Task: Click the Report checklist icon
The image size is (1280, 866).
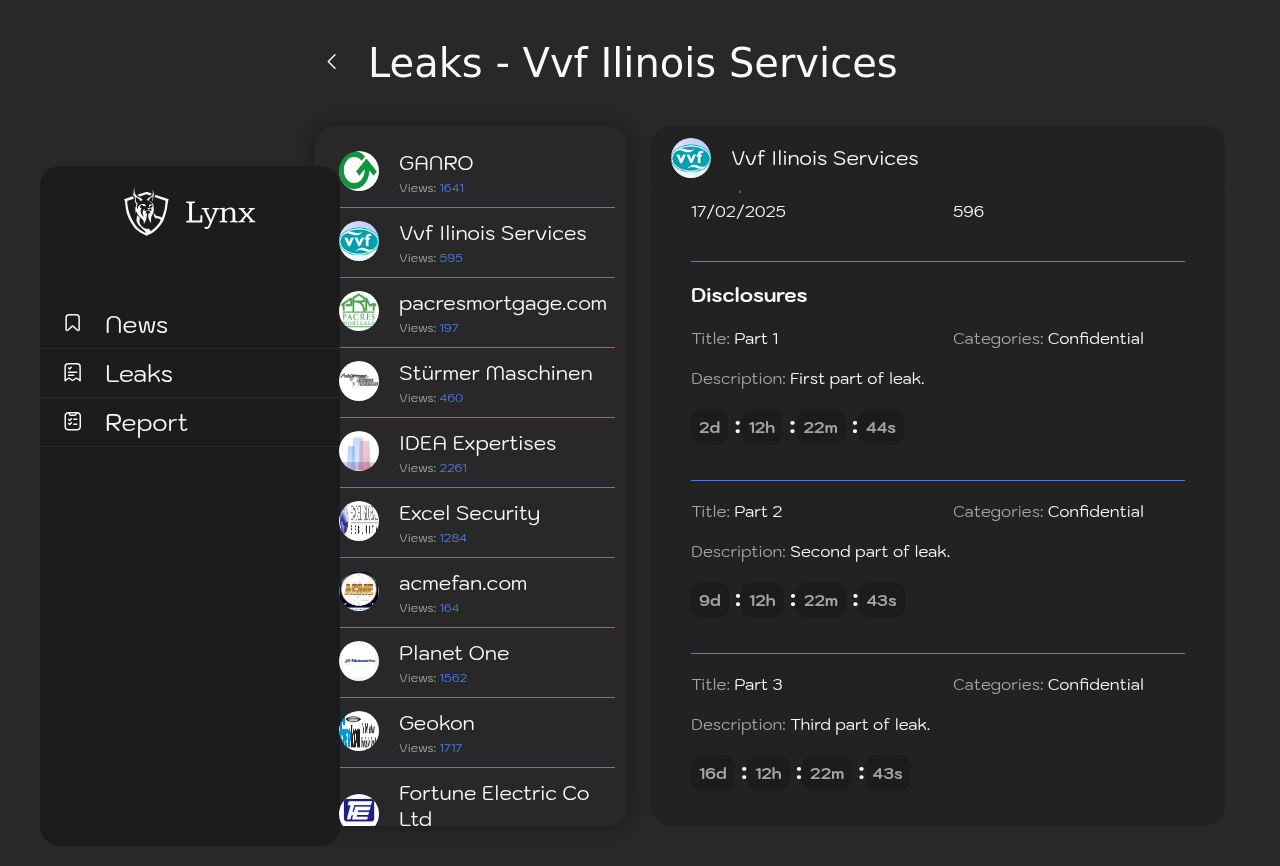Action: [72, 421]
